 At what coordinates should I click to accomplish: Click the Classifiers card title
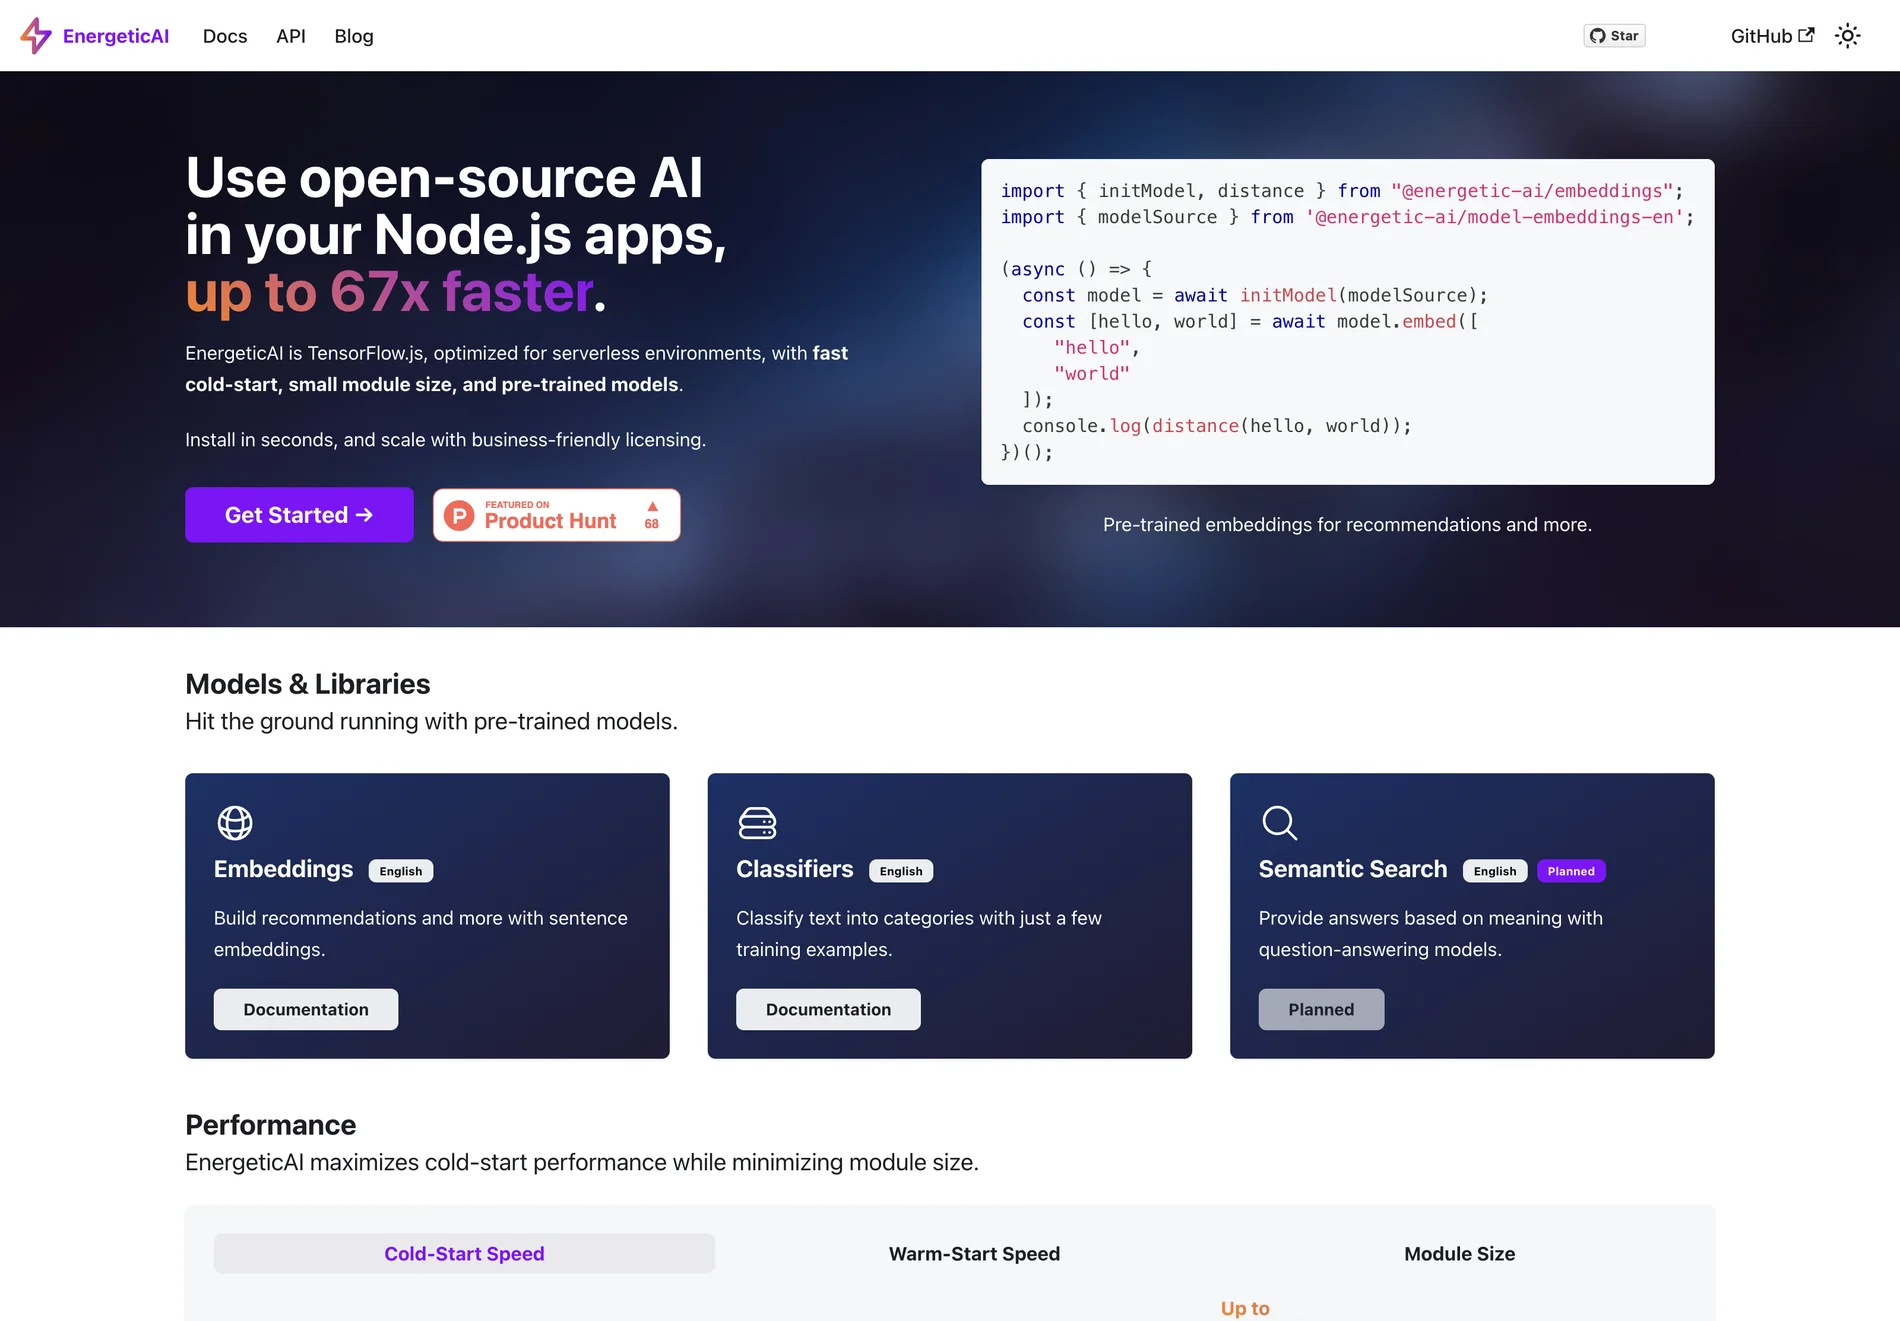point(795,869)
